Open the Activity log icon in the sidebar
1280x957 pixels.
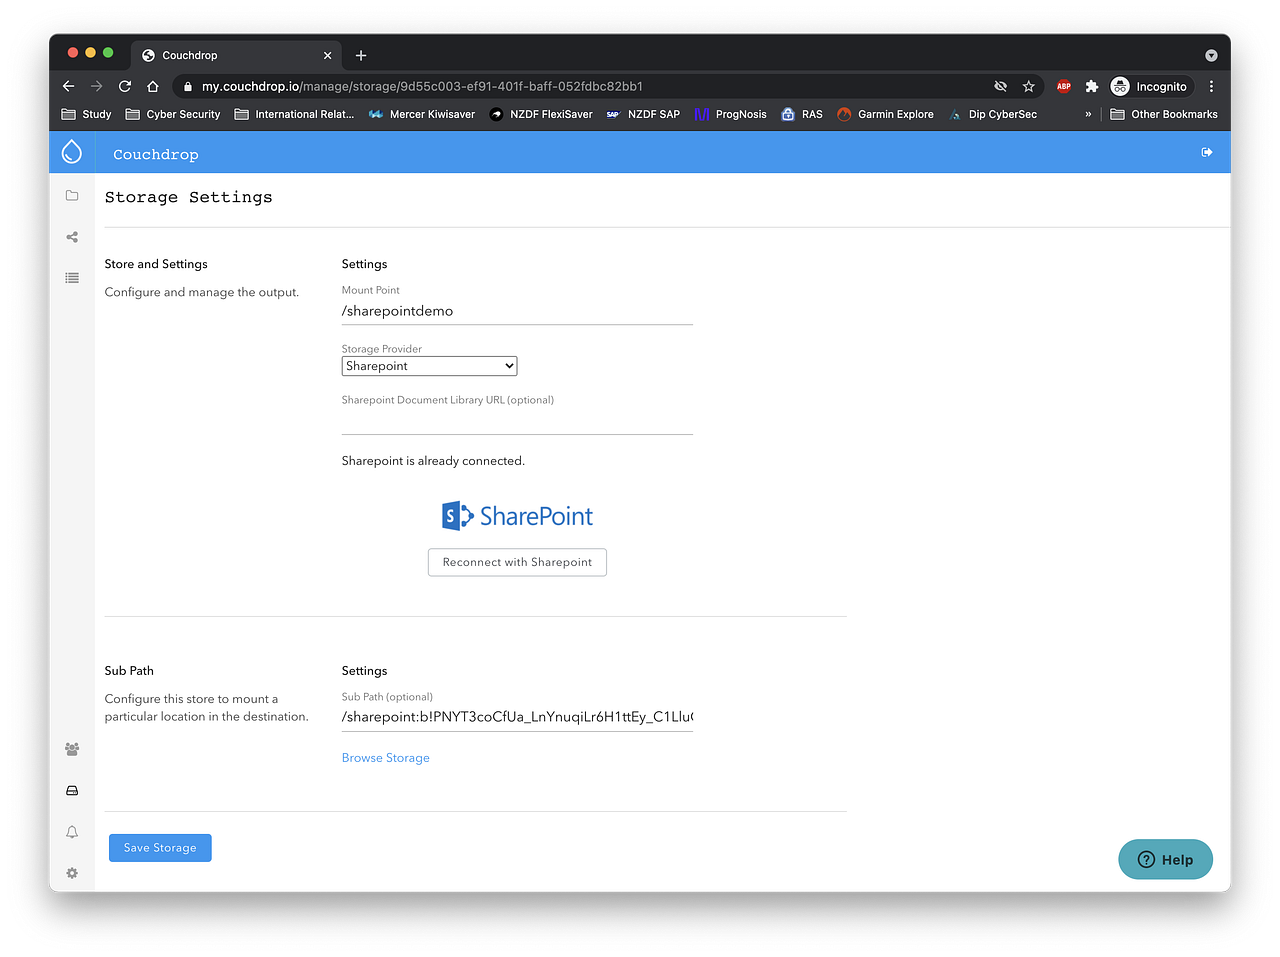71,278
